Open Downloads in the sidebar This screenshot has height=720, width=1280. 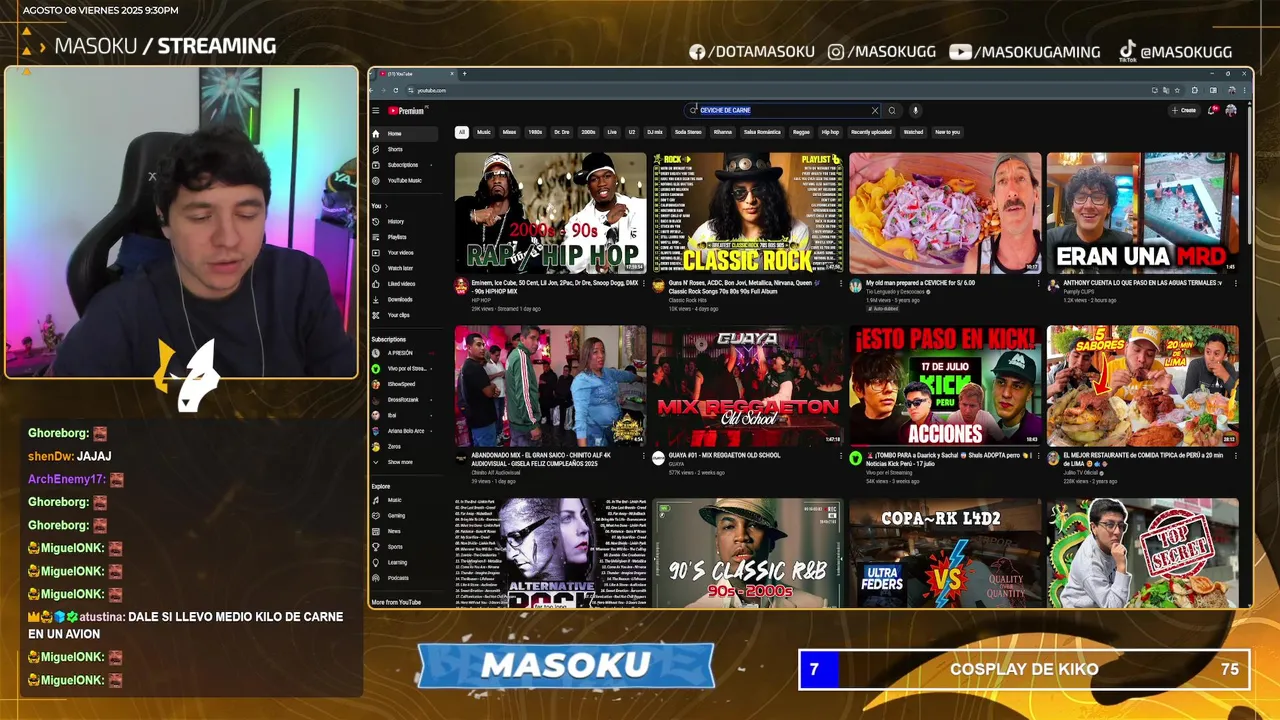404,299
